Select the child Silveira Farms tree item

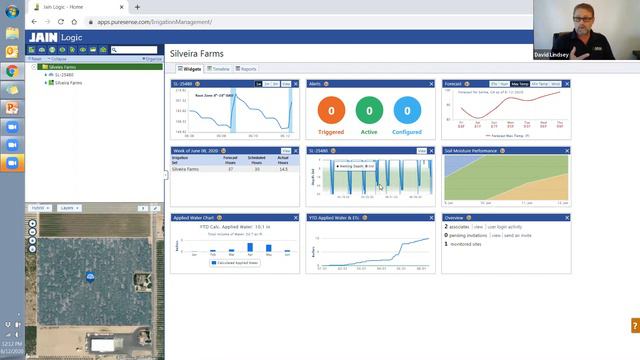pyautogui.click(x=69, y=82)
